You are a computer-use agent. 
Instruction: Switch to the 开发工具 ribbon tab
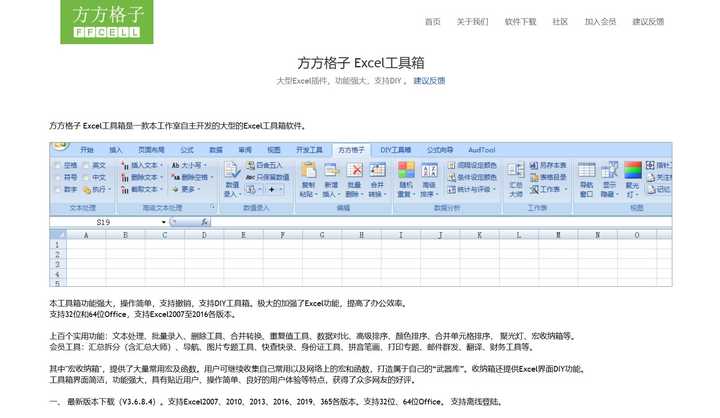309,150
